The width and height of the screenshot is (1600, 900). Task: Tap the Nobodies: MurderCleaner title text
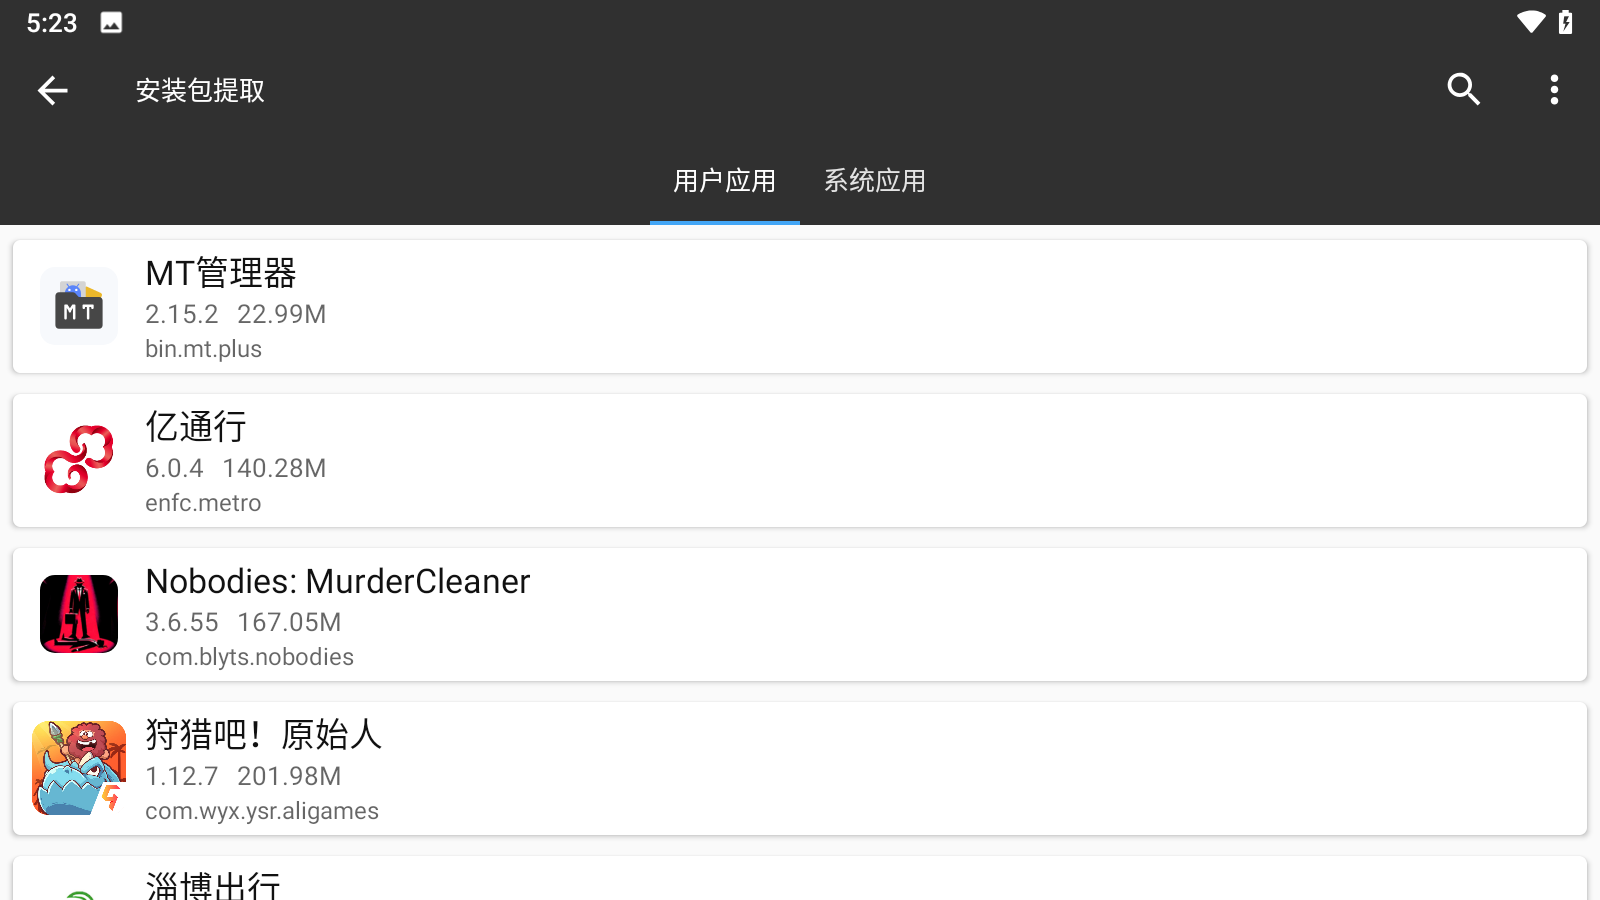point(337,582)
